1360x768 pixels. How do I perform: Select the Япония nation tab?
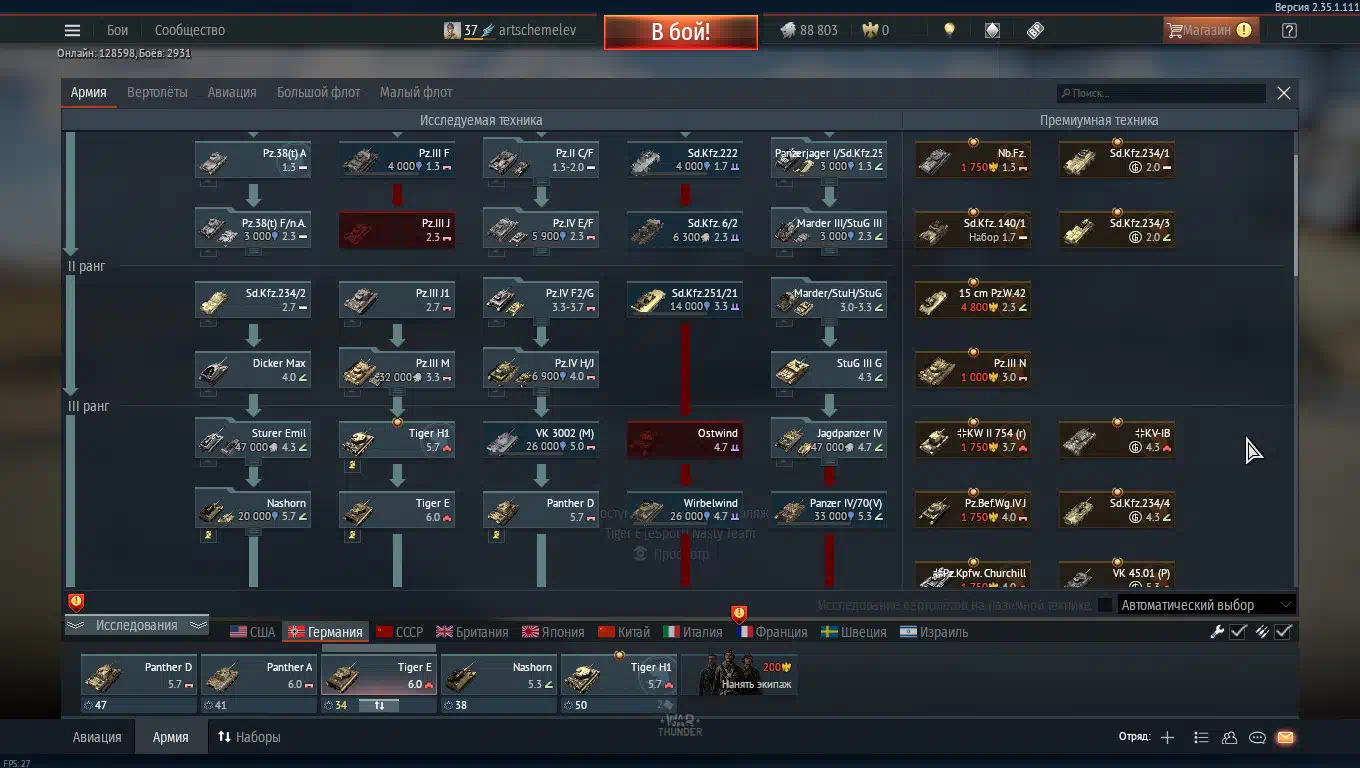pos(553,632)
